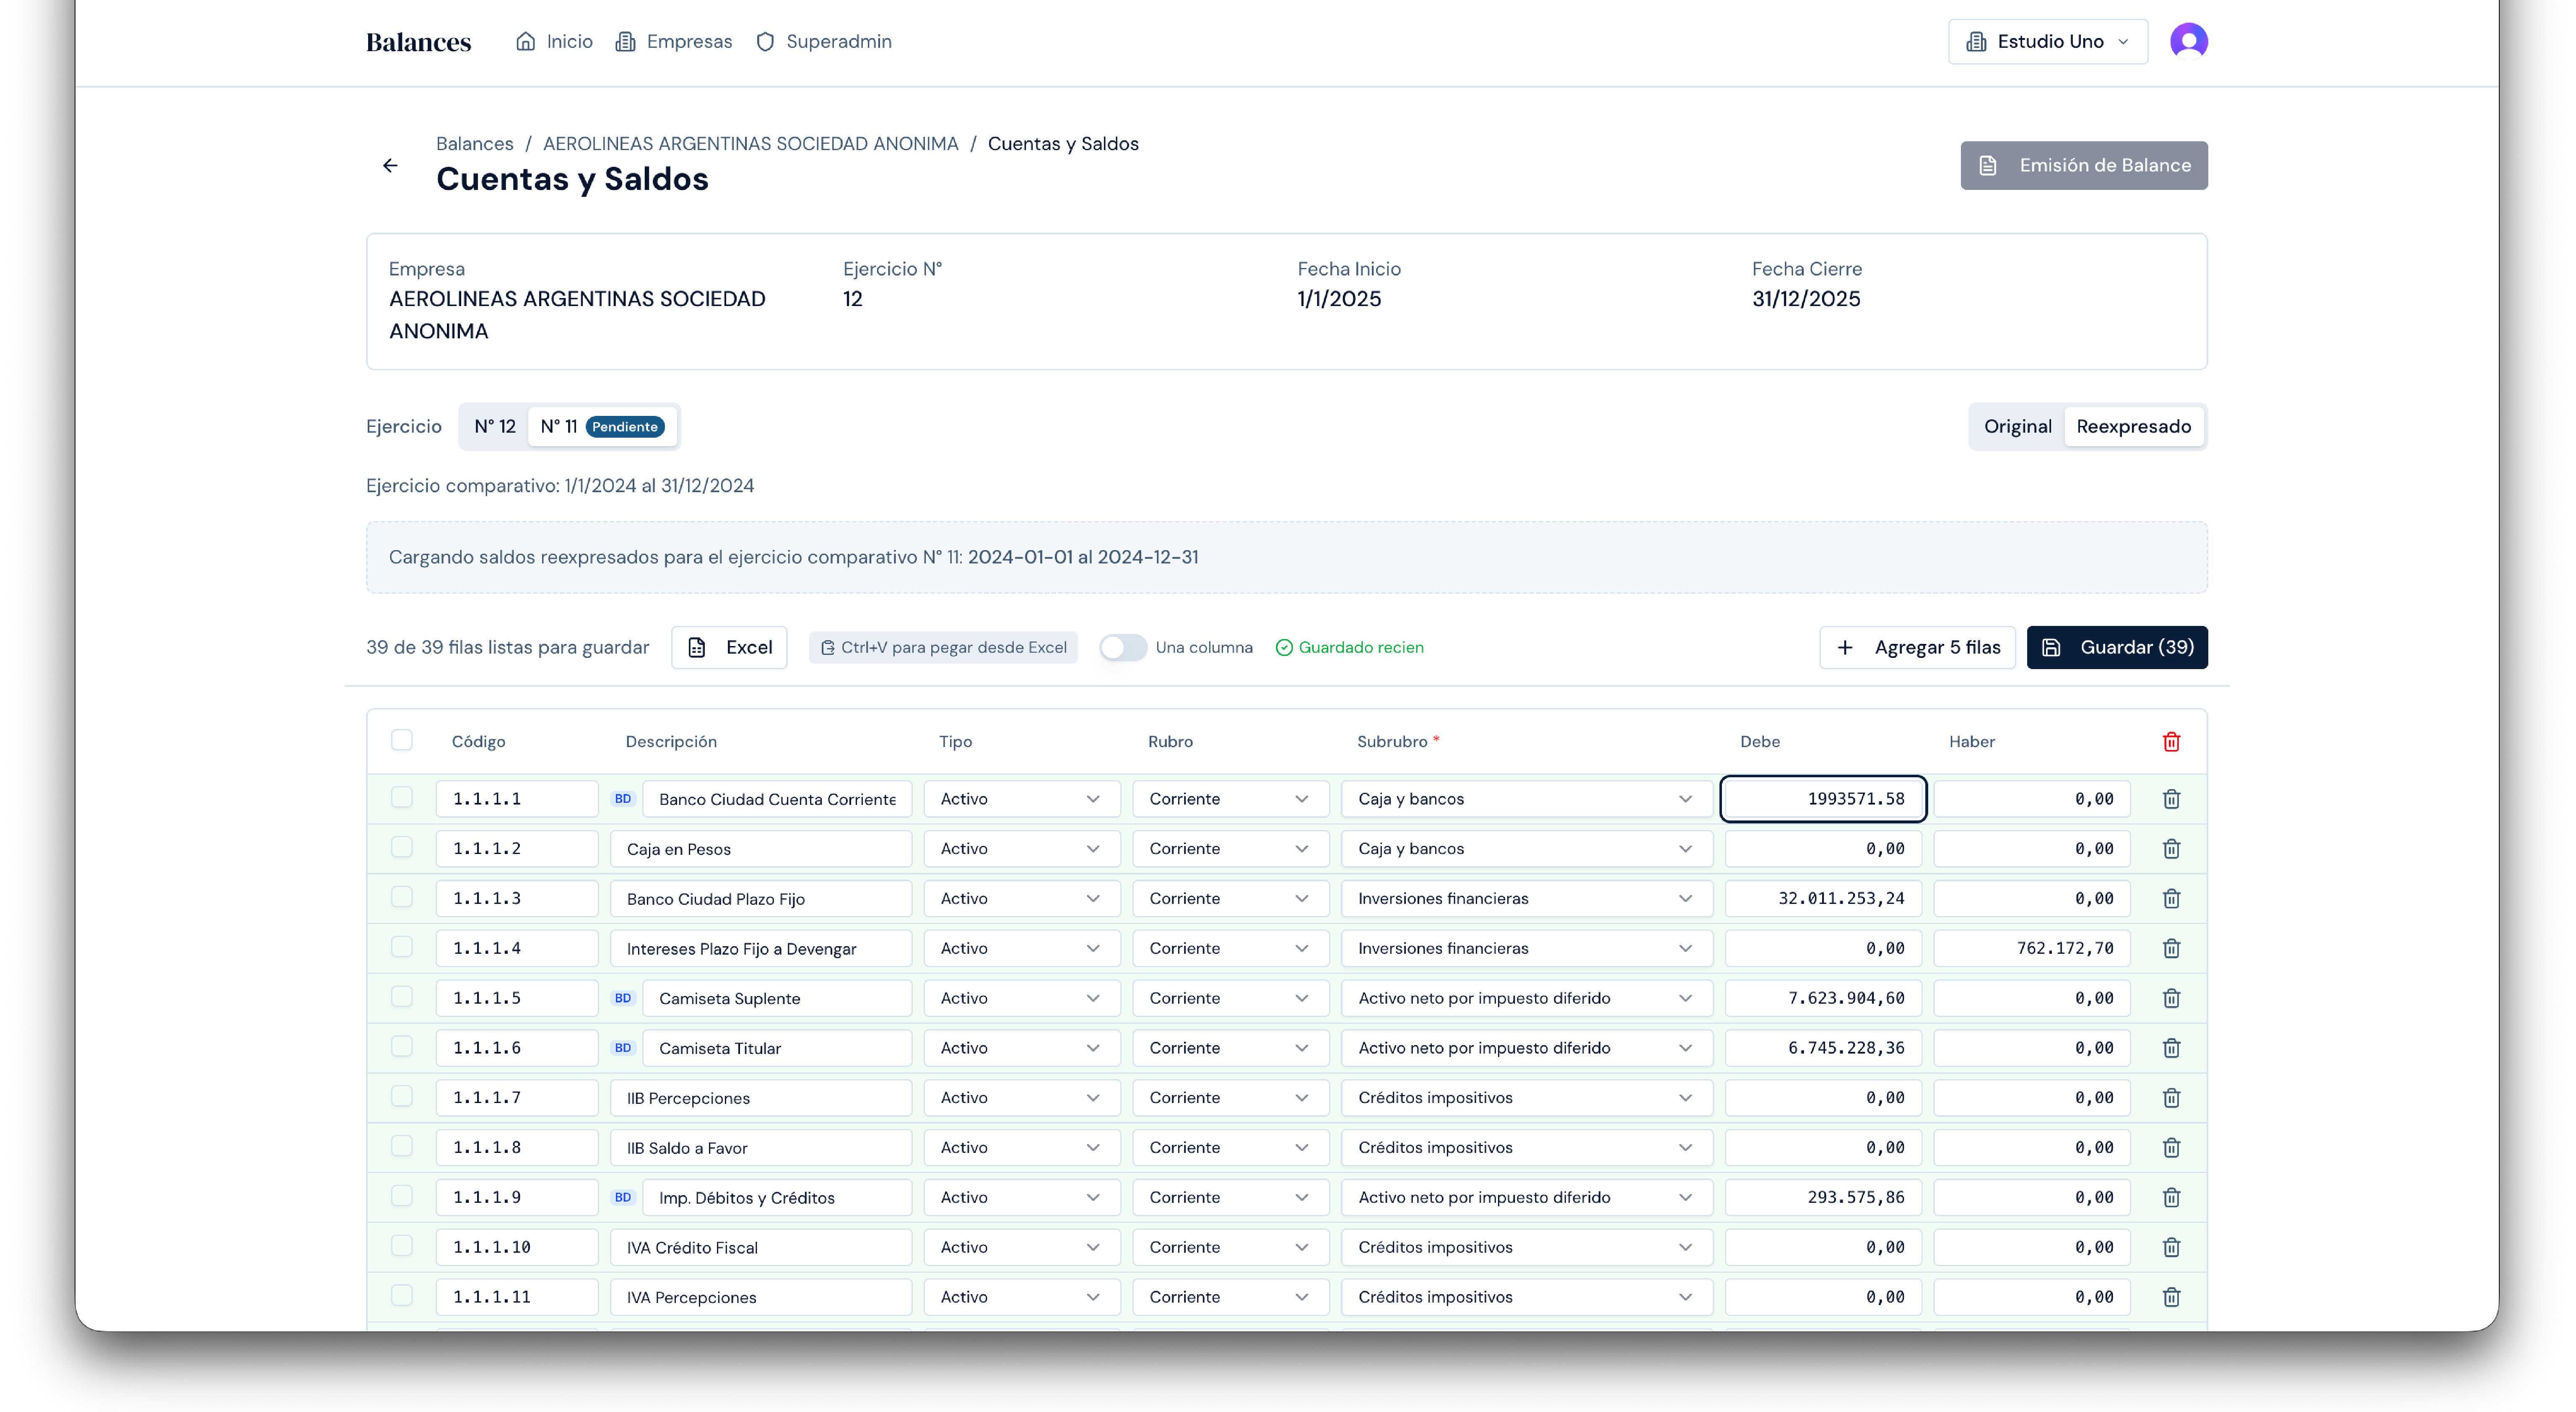Open the Estudio Uno selector dropdown
This screenshot has width=2576, height=1412.
(x=2047, y=42)
